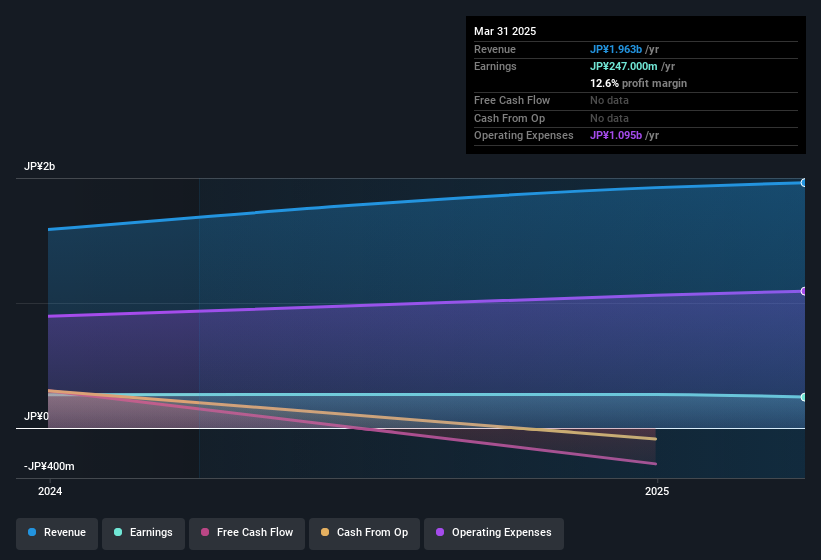
Task: Click the Revenue line end marker
Action: (x=803, y=183)
